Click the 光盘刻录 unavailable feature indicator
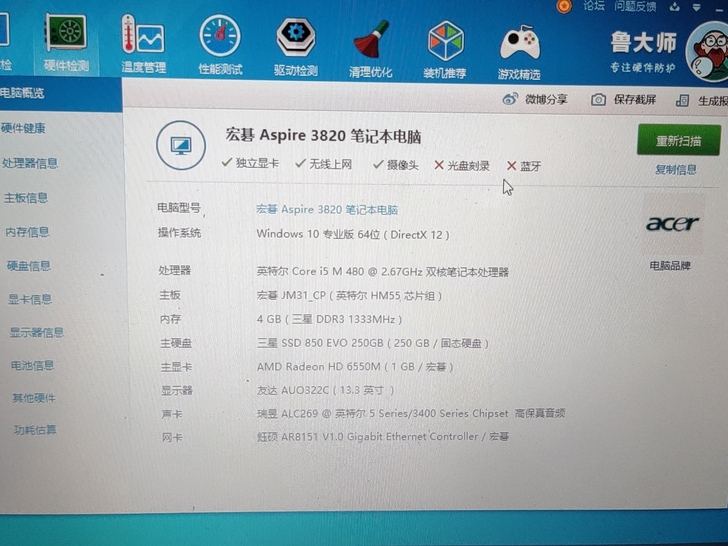The width and height of the screenshot is (728, 546). point(462,166)
